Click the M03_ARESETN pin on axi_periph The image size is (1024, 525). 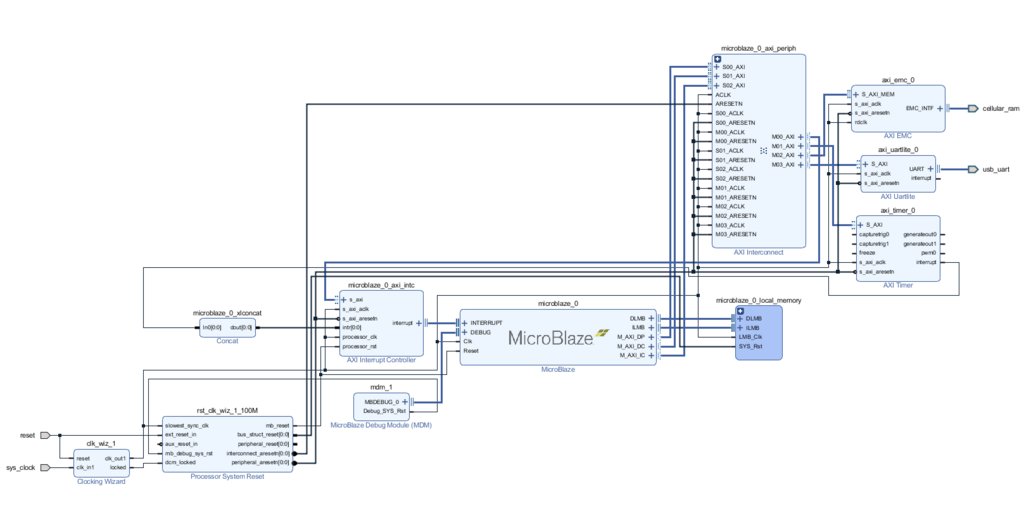(x=736, y=234)
